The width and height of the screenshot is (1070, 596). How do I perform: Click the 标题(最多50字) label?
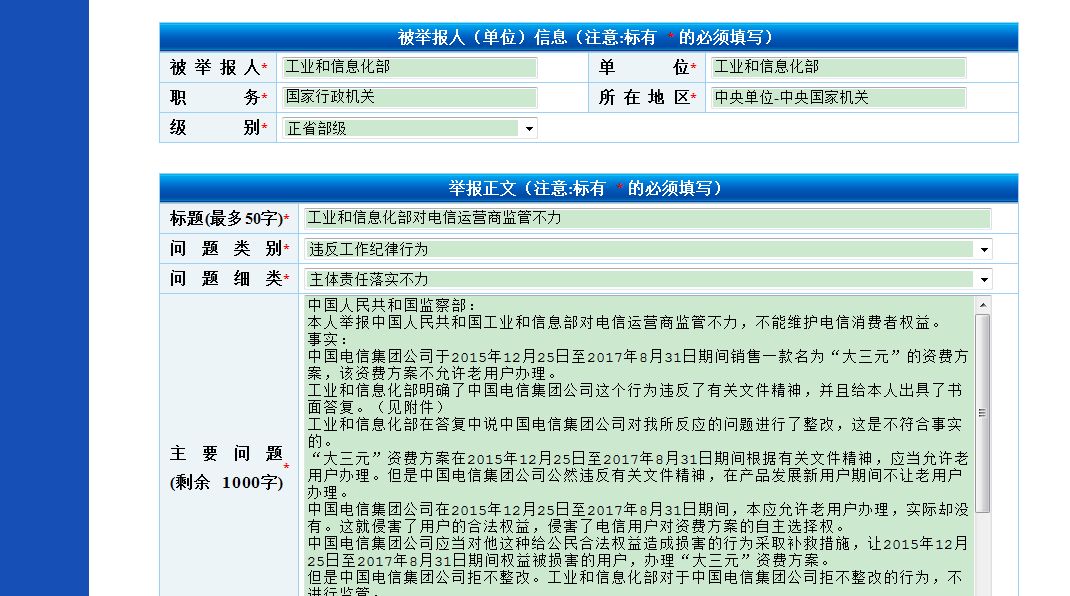(x=227, y=219)
